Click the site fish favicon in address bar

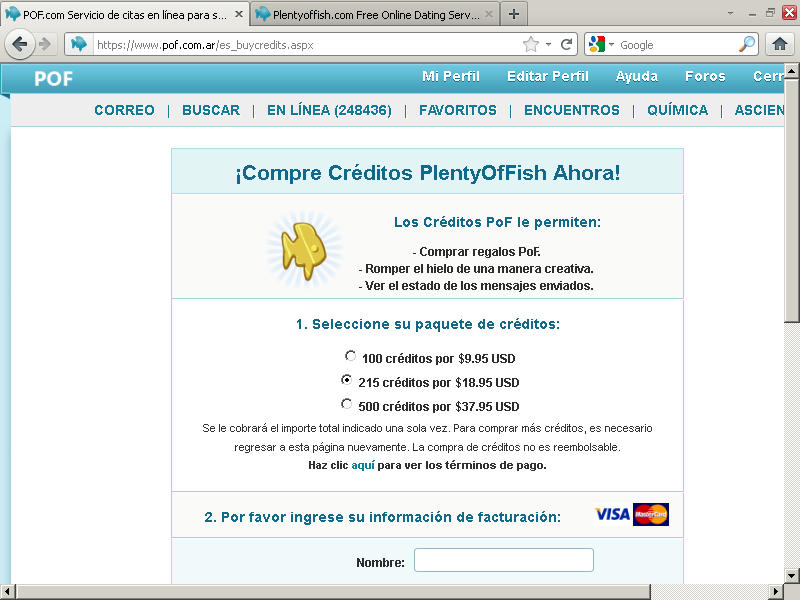click(x=79, y=44)
